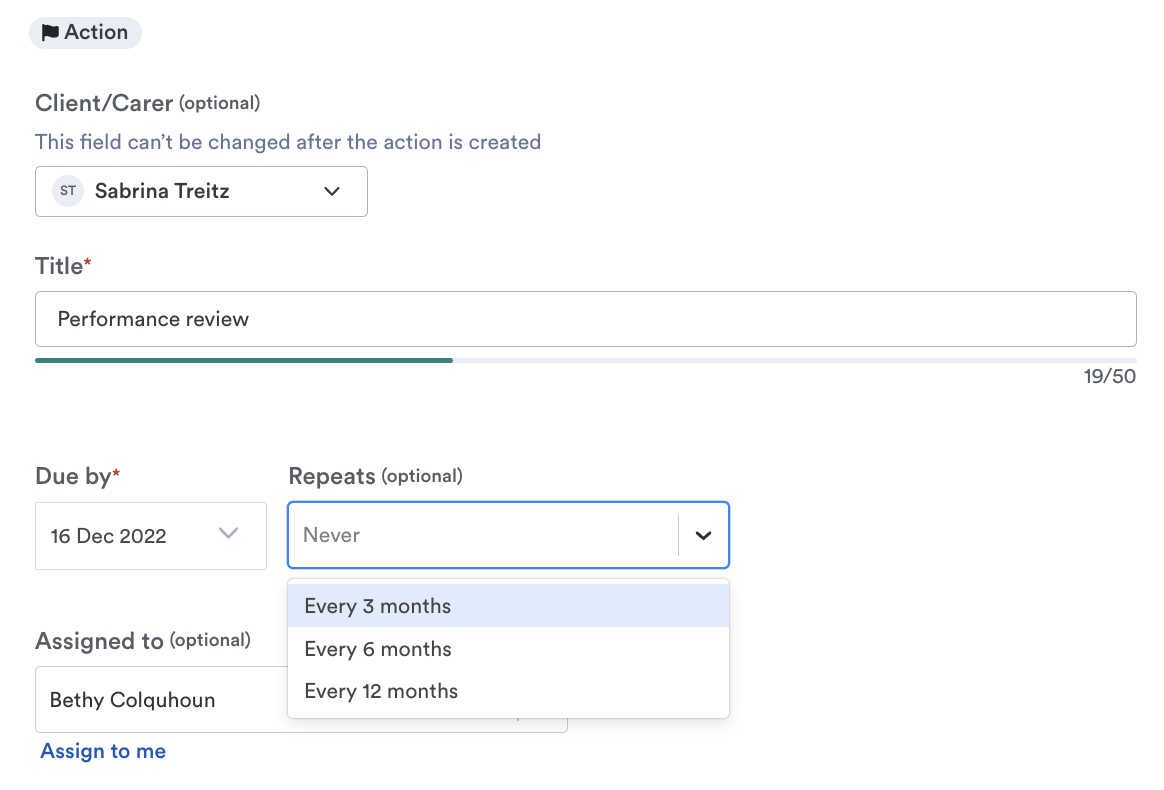1164x790 pixels.
Task: Click the ST avatar beside Sabrina Treitz
Action: pyautogui.click(x=68, y=191)
